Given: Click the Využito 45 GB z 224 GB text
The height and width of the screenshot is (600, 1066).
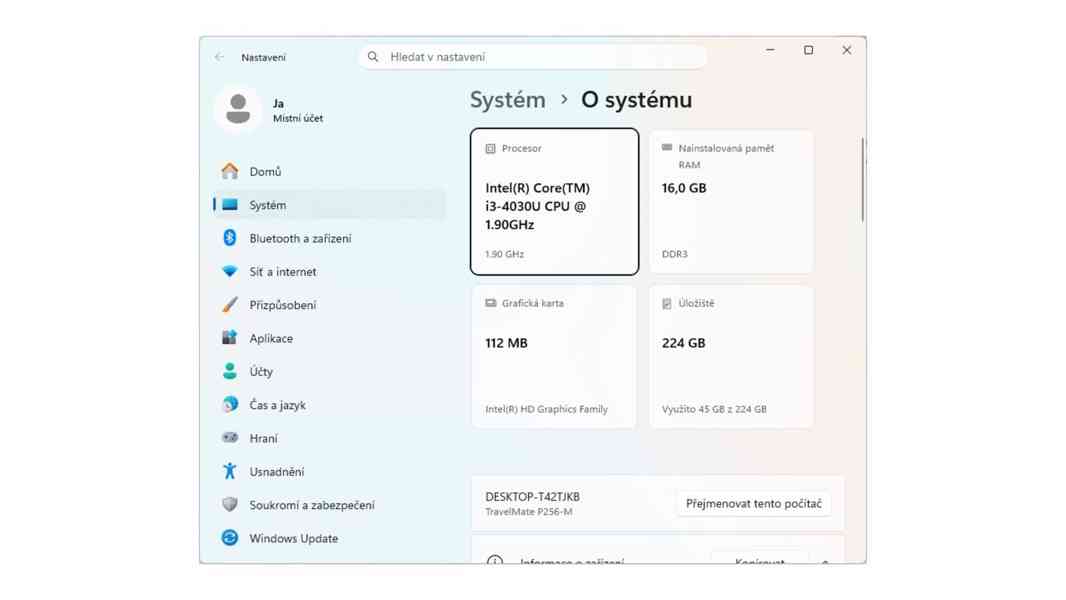Looking at the screenshot, I should pyautogui.click(x=714, y=409).
